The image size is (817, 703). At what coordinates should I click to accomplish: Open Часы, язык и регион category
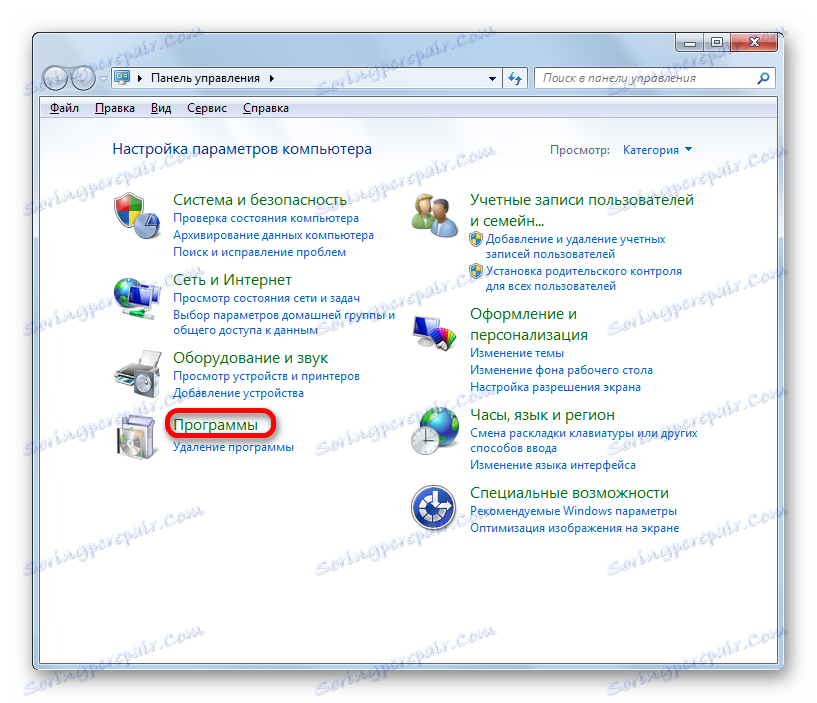tap(542, 415)
